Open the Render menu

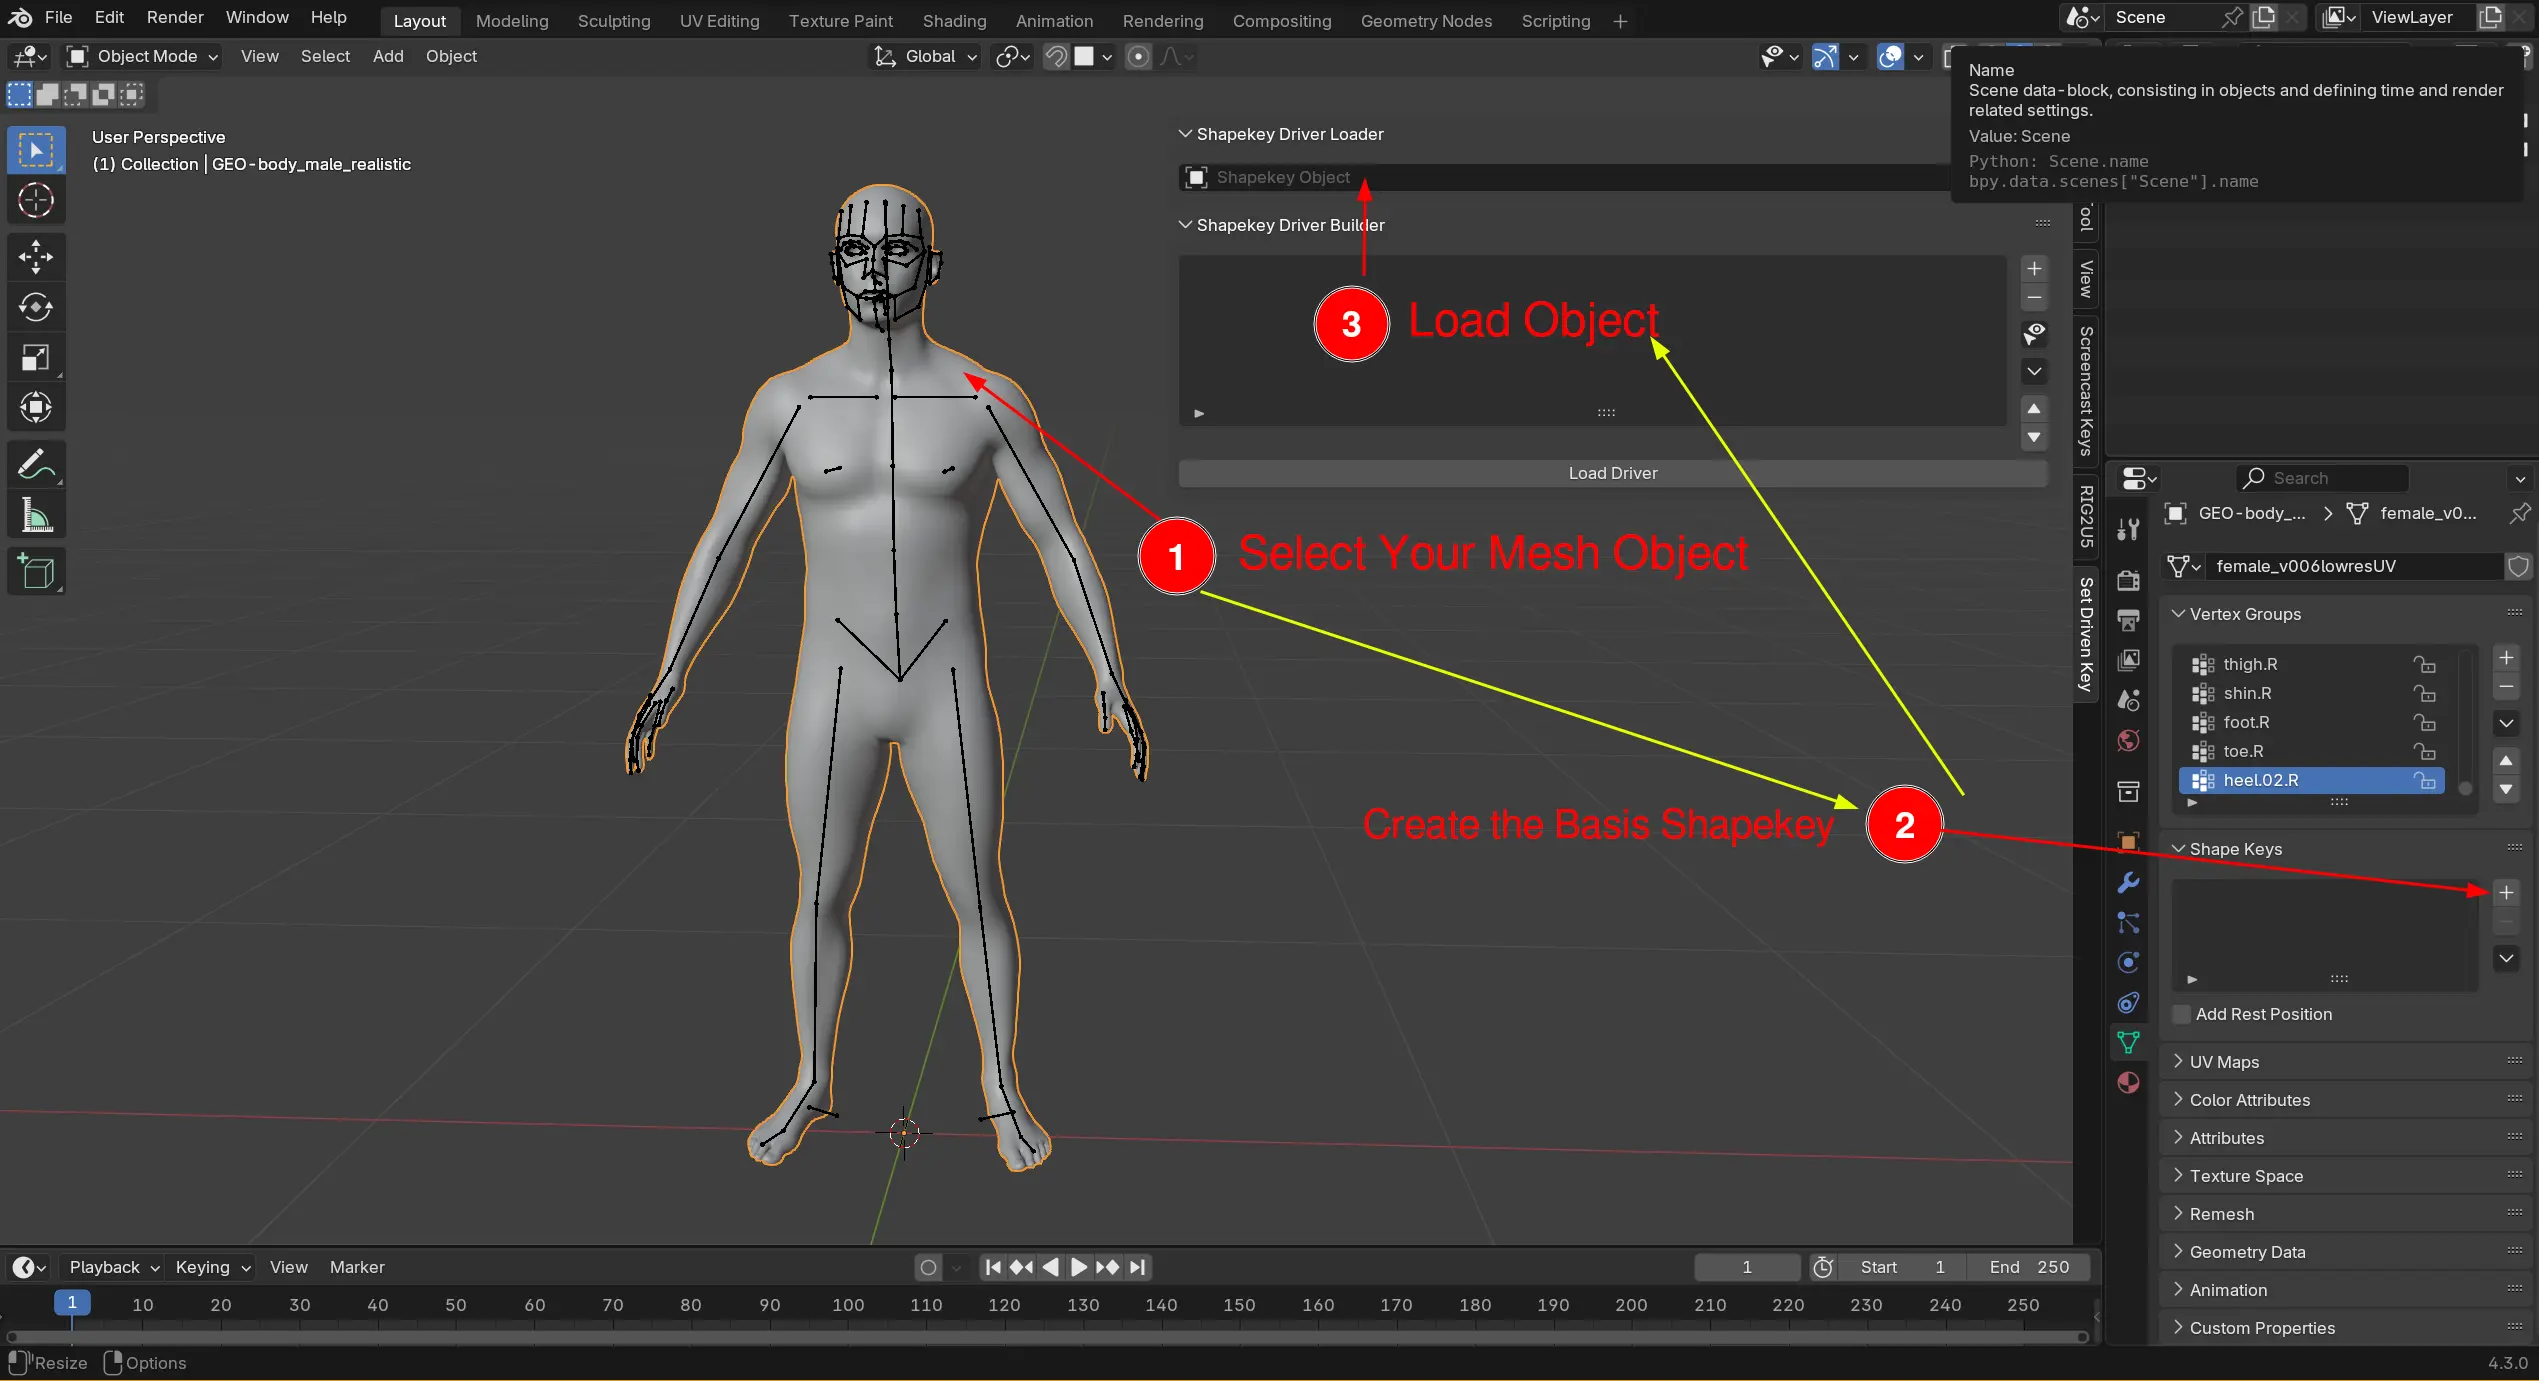pos(174,17)
